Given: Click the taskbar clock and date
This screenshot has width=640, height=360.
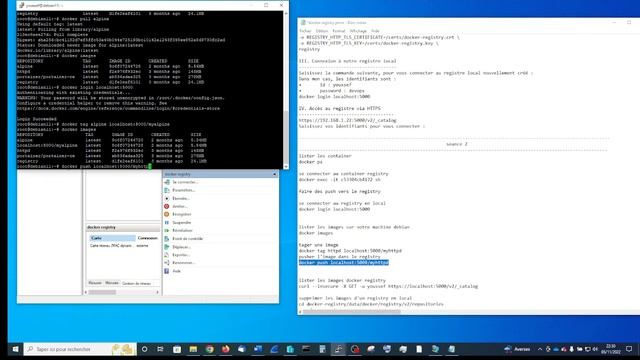Looking at the screenshot, I should [611, 349].
